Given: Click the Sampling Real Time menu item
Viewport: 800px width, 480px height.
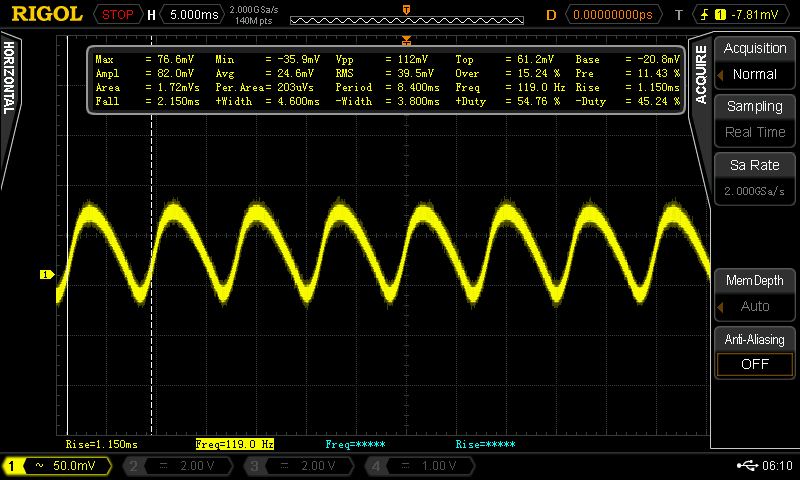Looking at the screenshot, I should (755, 119).
